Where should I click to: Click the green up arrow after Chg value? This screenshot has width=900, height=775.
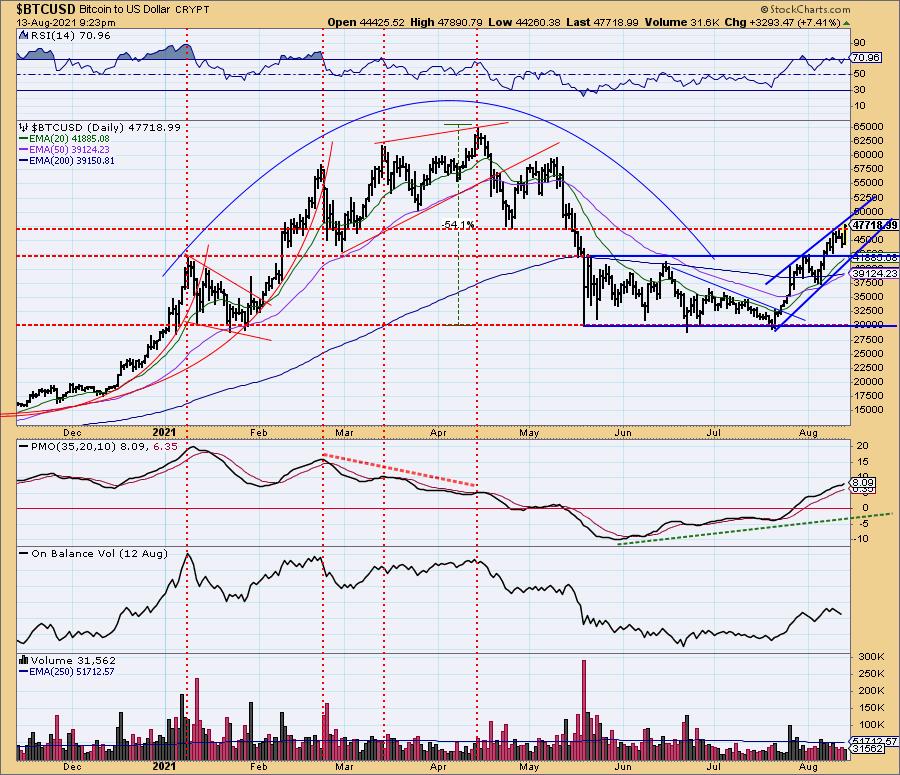pyautogui.click(x=847, y=23)
